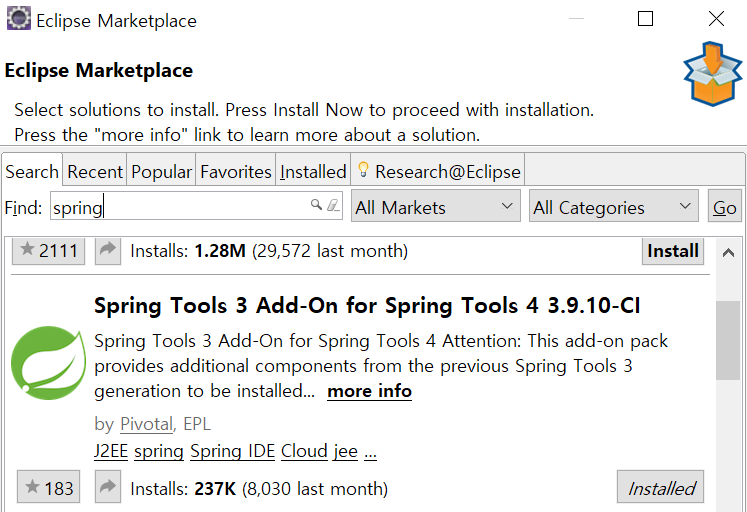Open the Pivotal author link
The height and width of the screenshot is (512, 747).
click(x=146, y=424)
